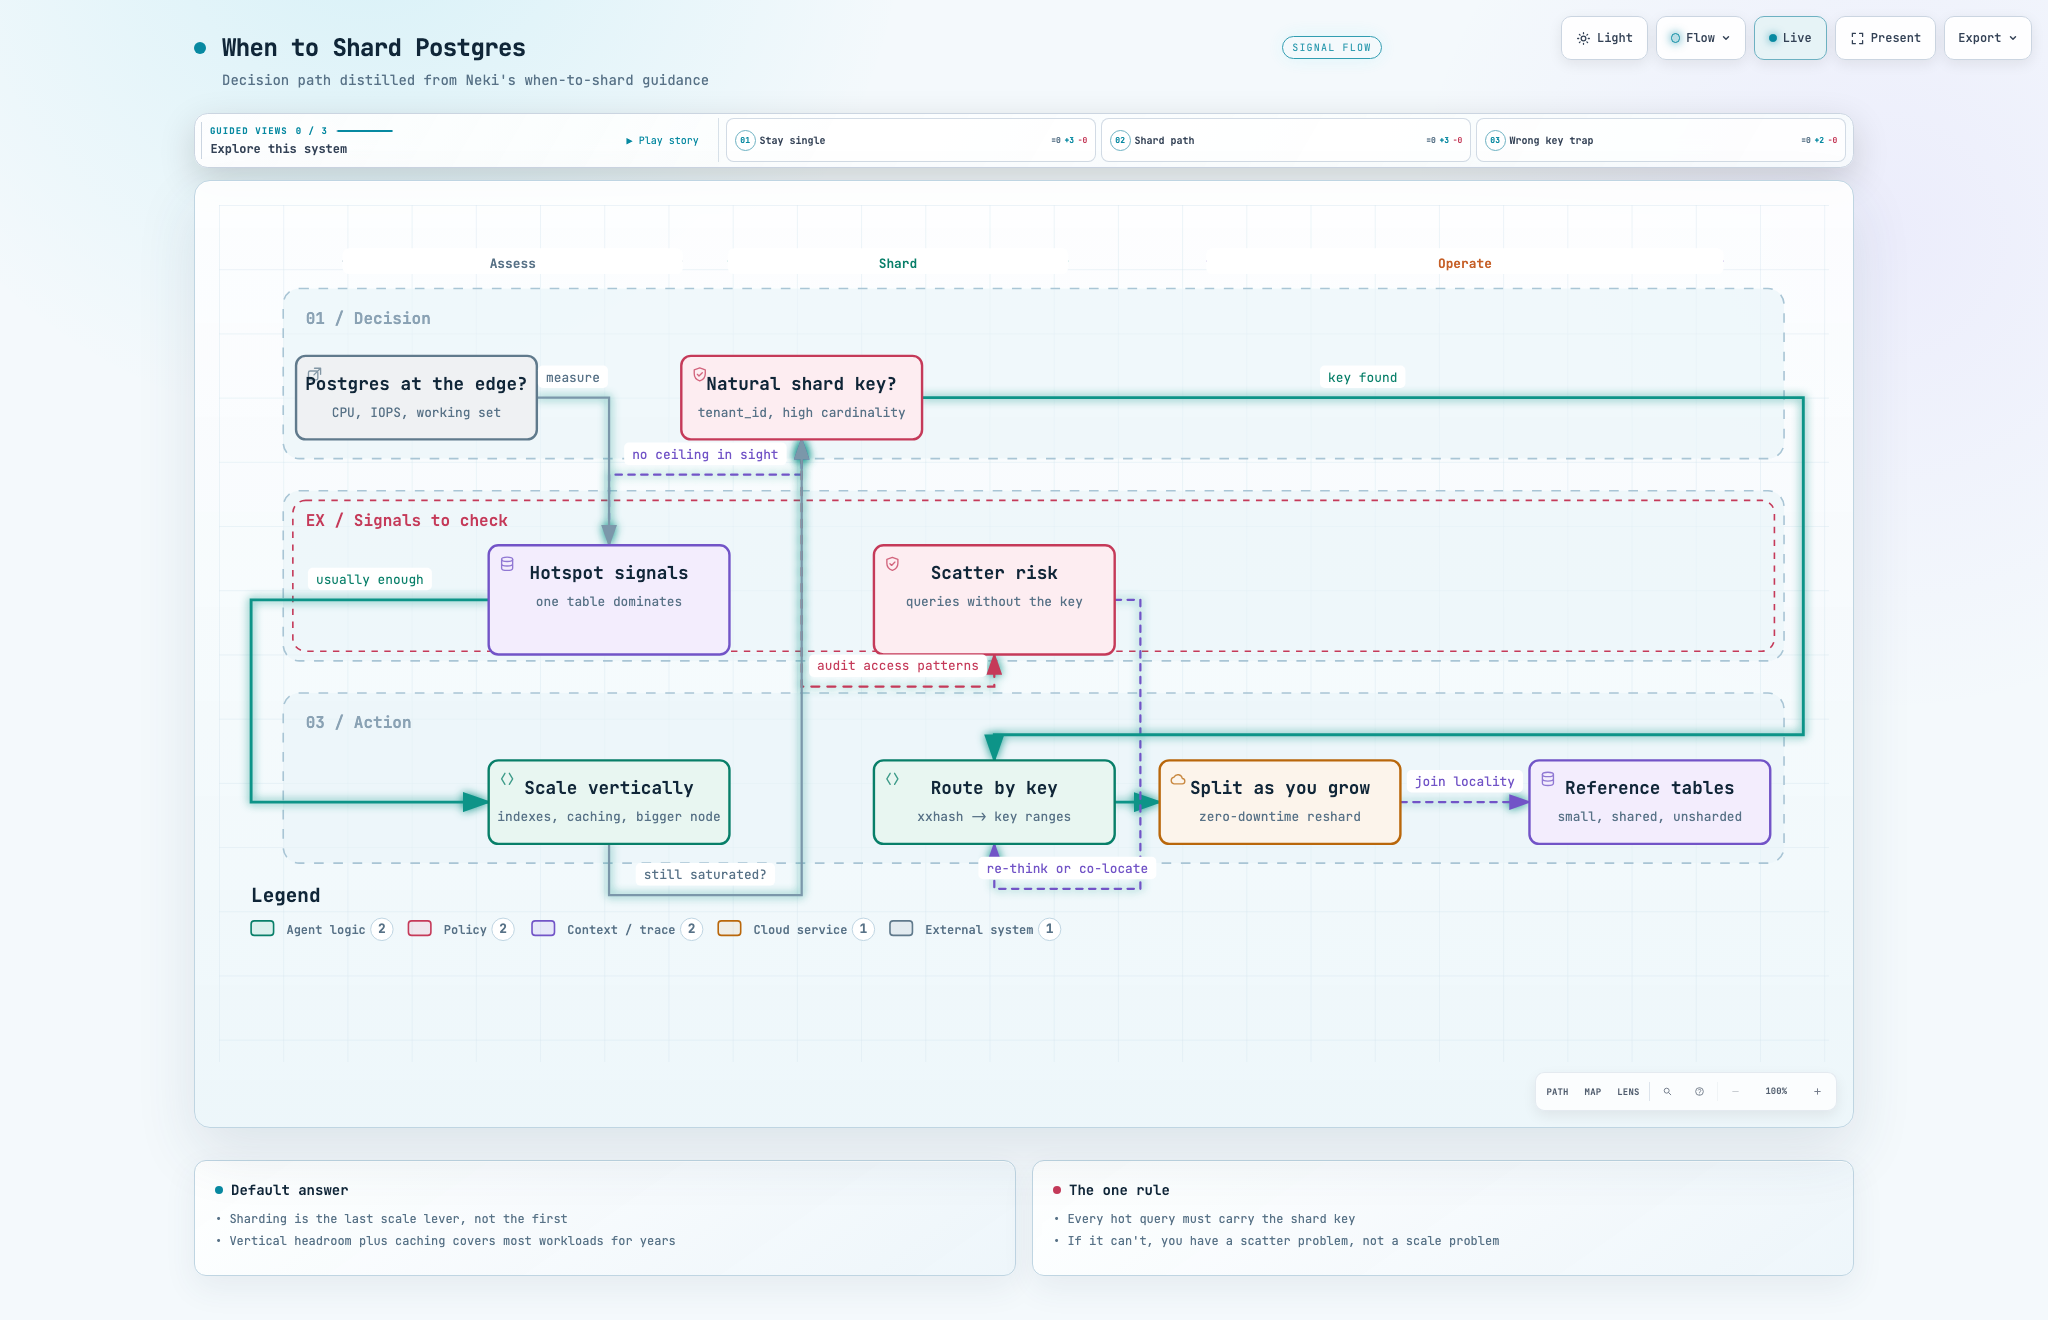Click the 'Default answer' card heading

(x=289, y=1190)
